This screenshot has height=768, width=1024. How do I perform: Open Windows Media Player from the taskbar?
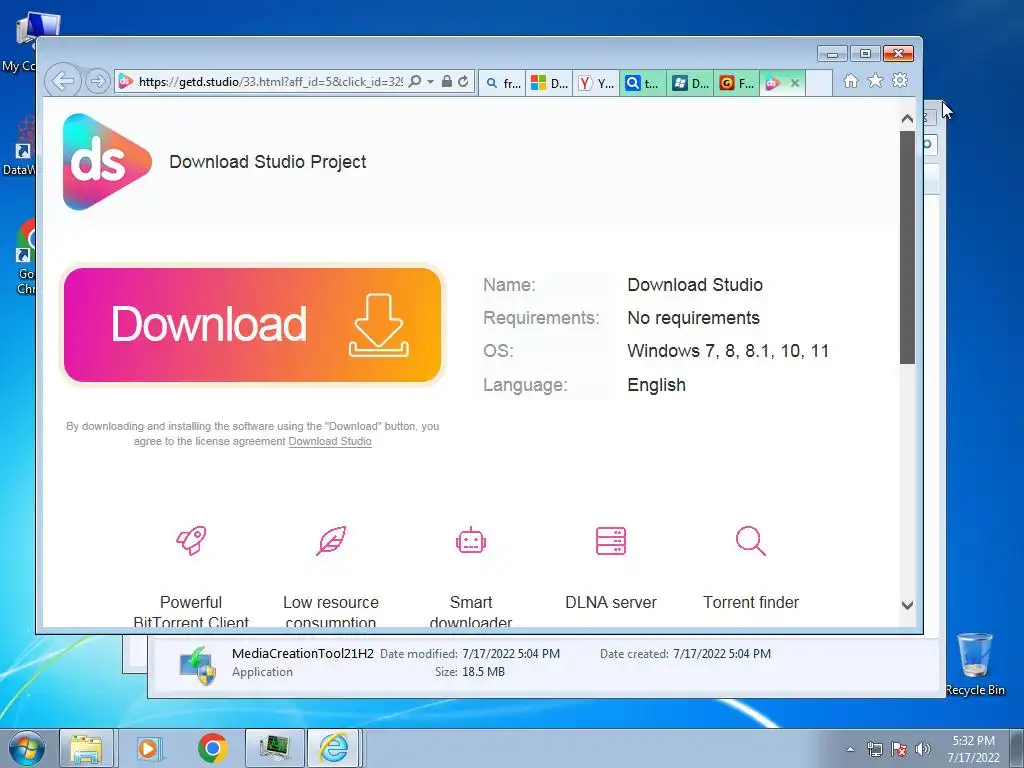click(149, 749)
